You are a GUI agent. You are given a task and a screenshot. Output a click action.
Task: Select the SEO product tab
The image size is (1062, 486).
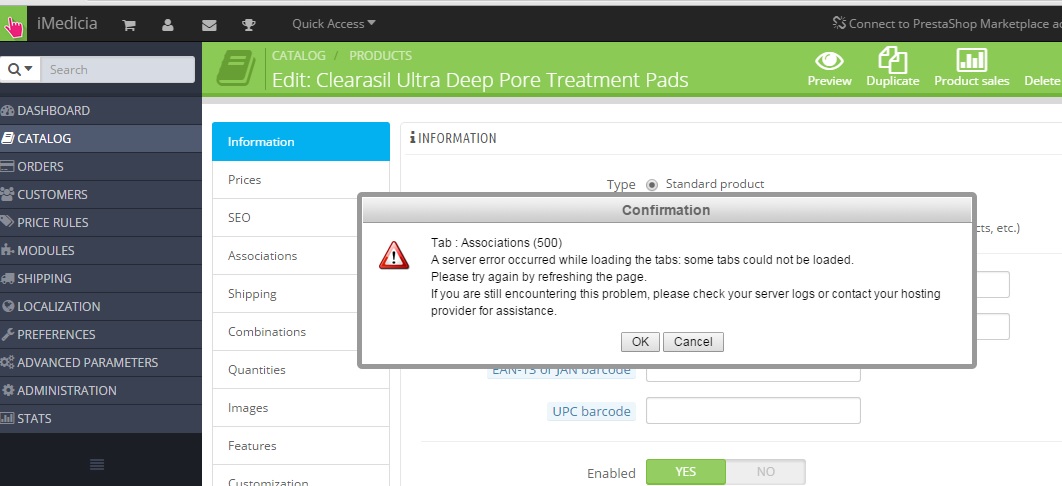pyautogui.click(x=301, y=217)
